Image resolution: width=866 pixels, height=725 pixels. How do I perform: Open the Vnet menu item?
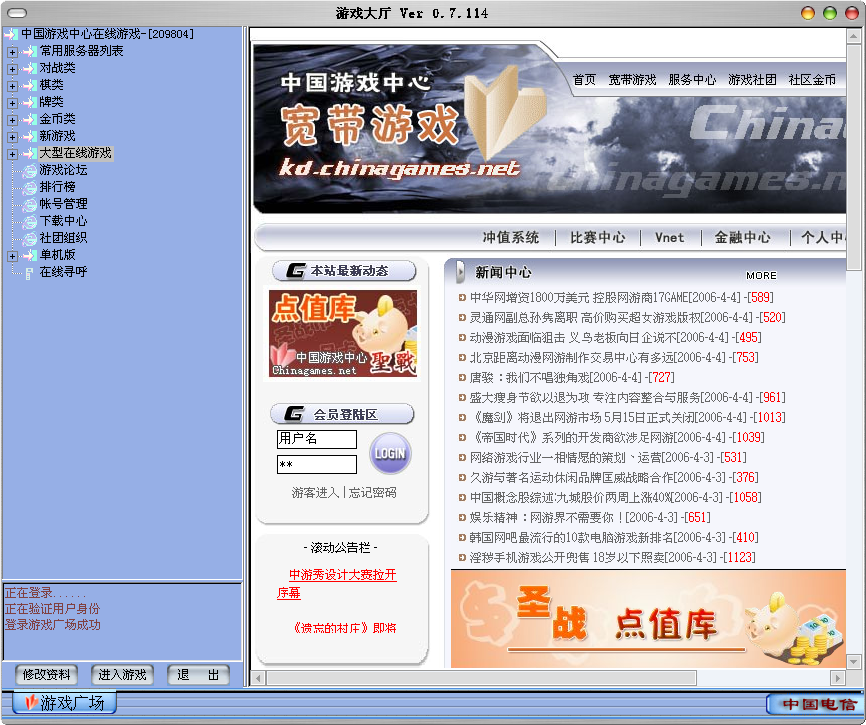[669, 237]
